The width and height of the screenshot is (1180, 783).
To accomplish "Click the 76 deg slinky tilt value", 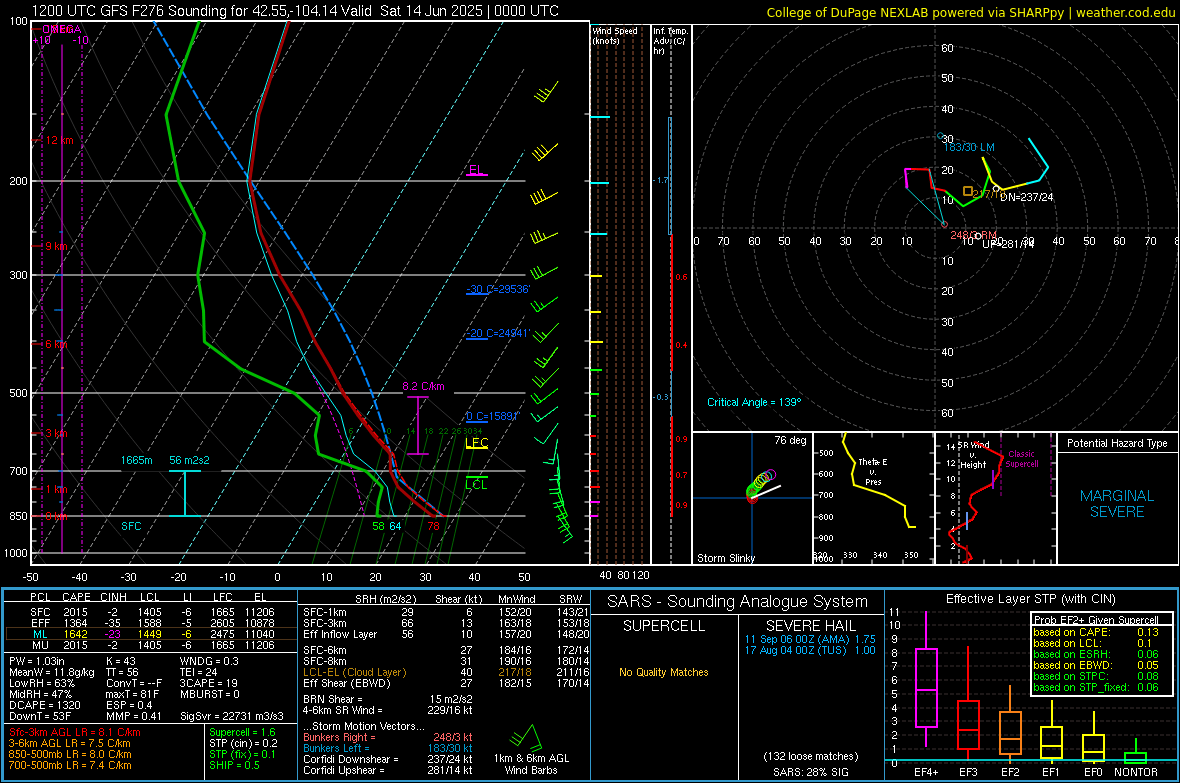I will pyautogui.click(x=790, y=440).
